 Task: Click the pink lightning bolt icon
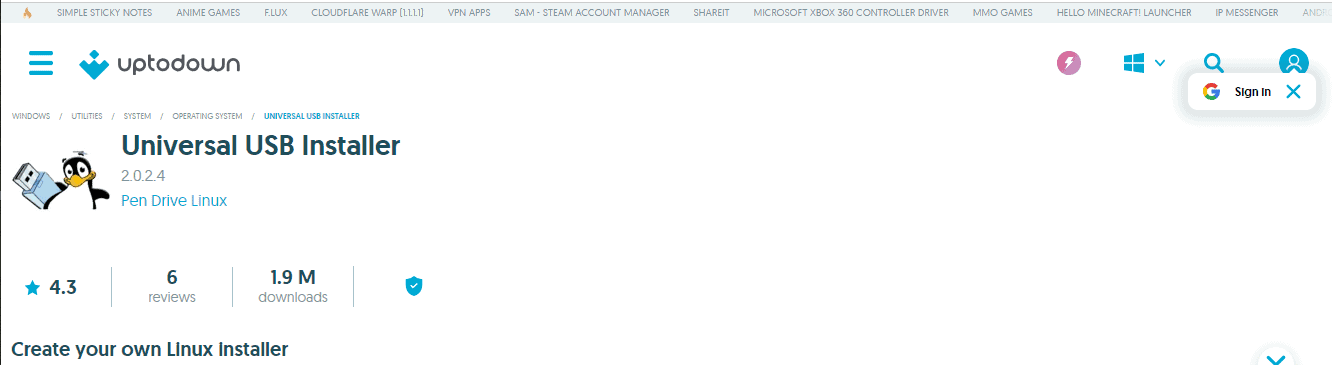(1069, 64)
